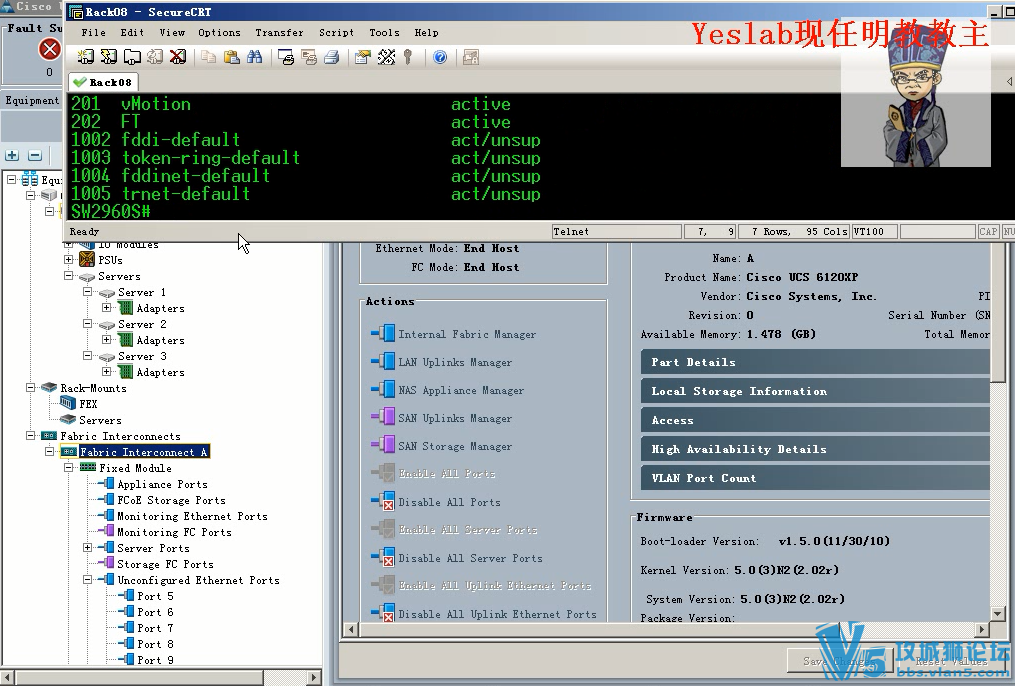Collapse the Servers tree node
The height and width of the screenshot is (686, 1015).
(69, 276)
